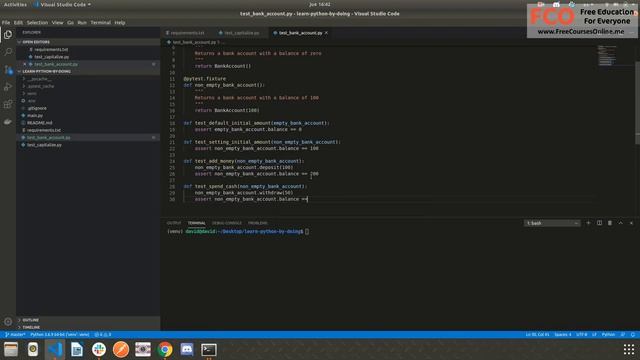Open requirements.txt in the project file tree
Image resolution: width=640 pixels, height=360 pixels.
pyautogui.click(x=88, y=130)
